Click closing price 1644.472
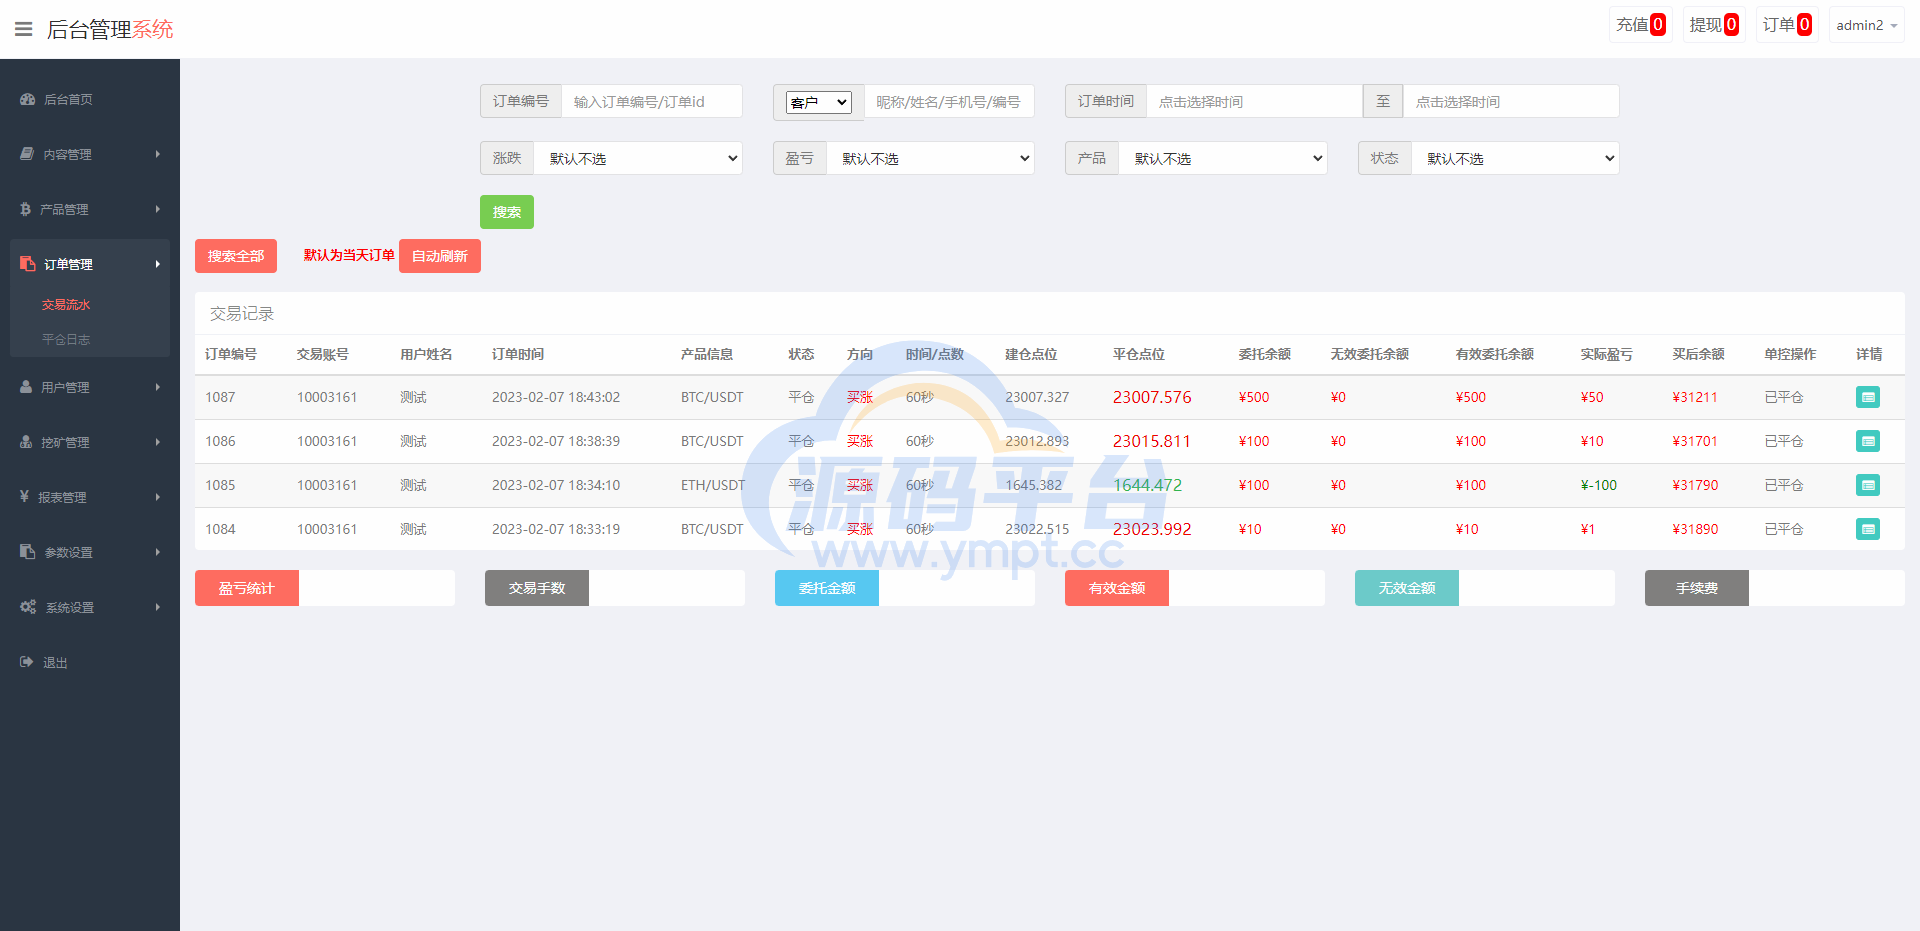Screen dimensions: 1920x931 click(x=1147, y=485)
